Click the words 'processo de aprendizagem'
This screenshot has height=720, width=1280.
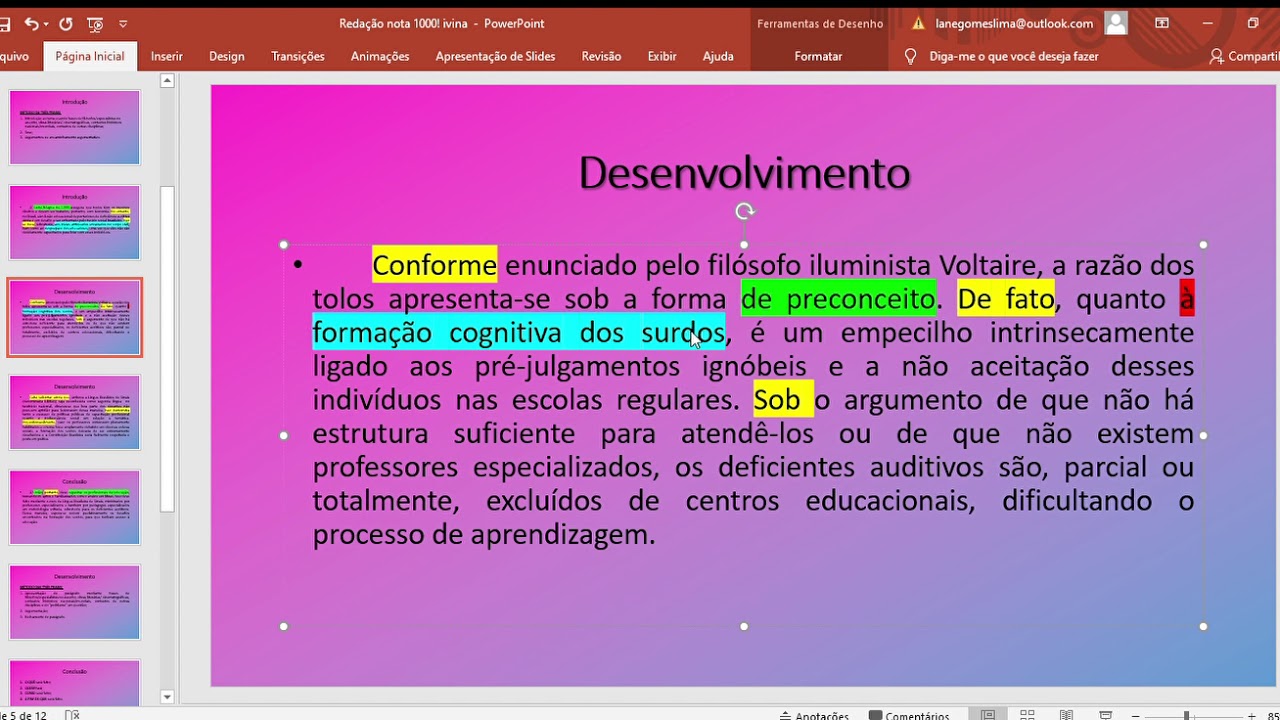pyautogui.click(x=480, y=534)
